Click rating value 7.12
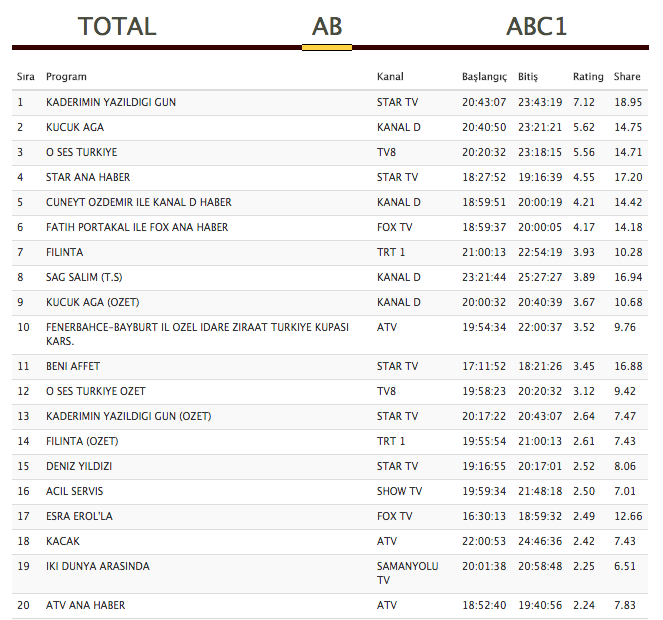 pos(584,102)
